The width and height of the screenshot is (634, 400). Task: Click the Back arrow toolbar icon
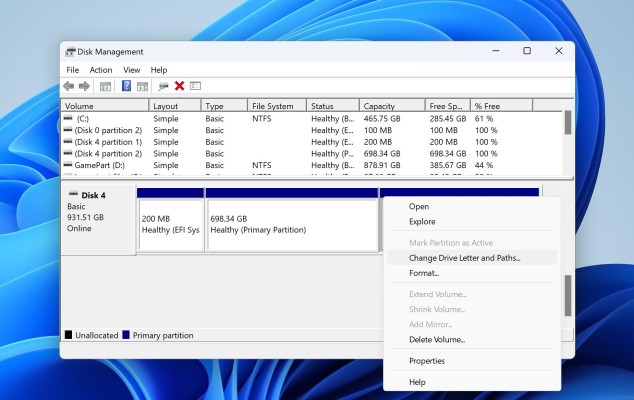69,86
